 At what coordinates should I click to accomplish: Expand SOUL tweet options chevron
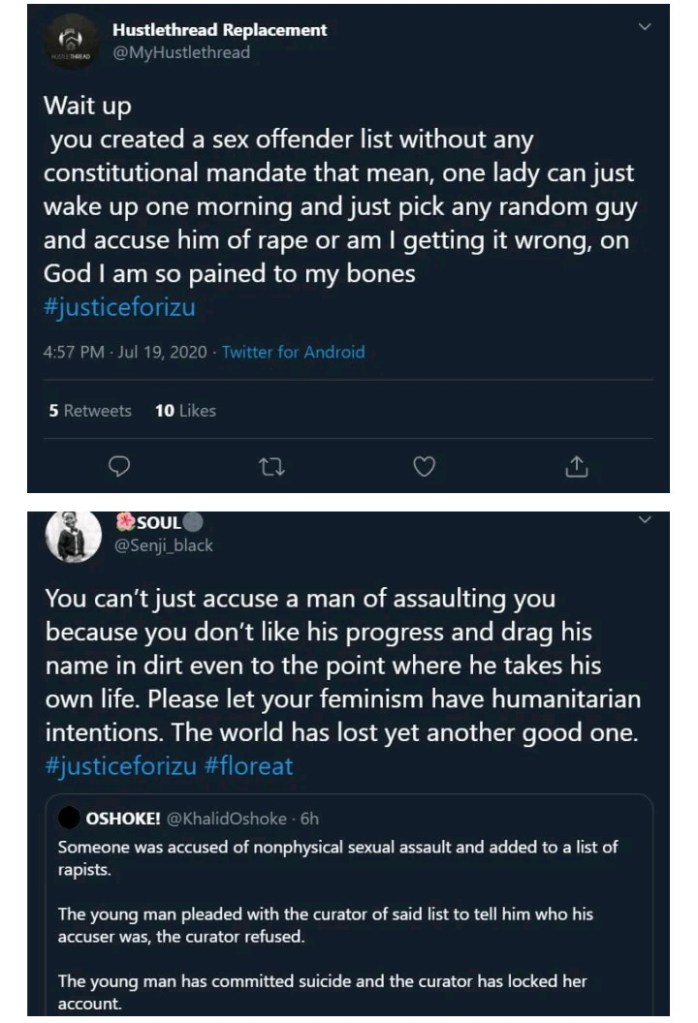click(x=645, y=520)
